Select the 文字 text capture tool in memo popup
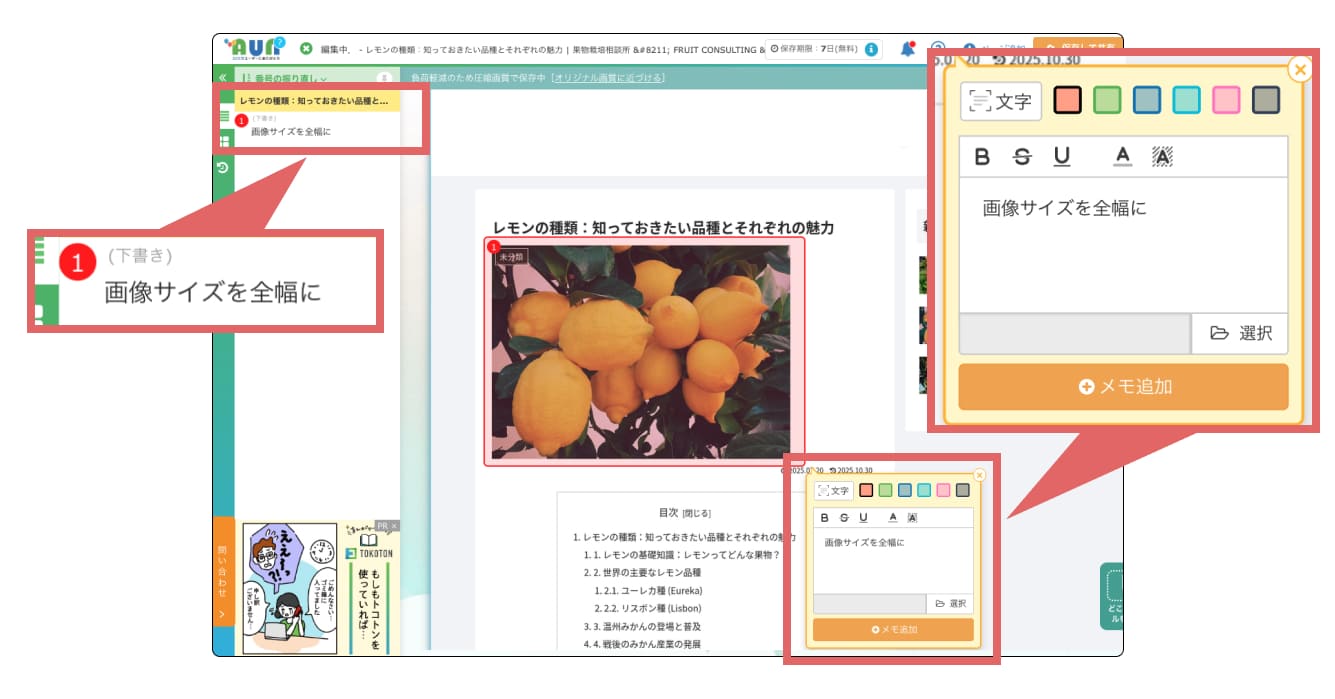 pos(1000,98)
